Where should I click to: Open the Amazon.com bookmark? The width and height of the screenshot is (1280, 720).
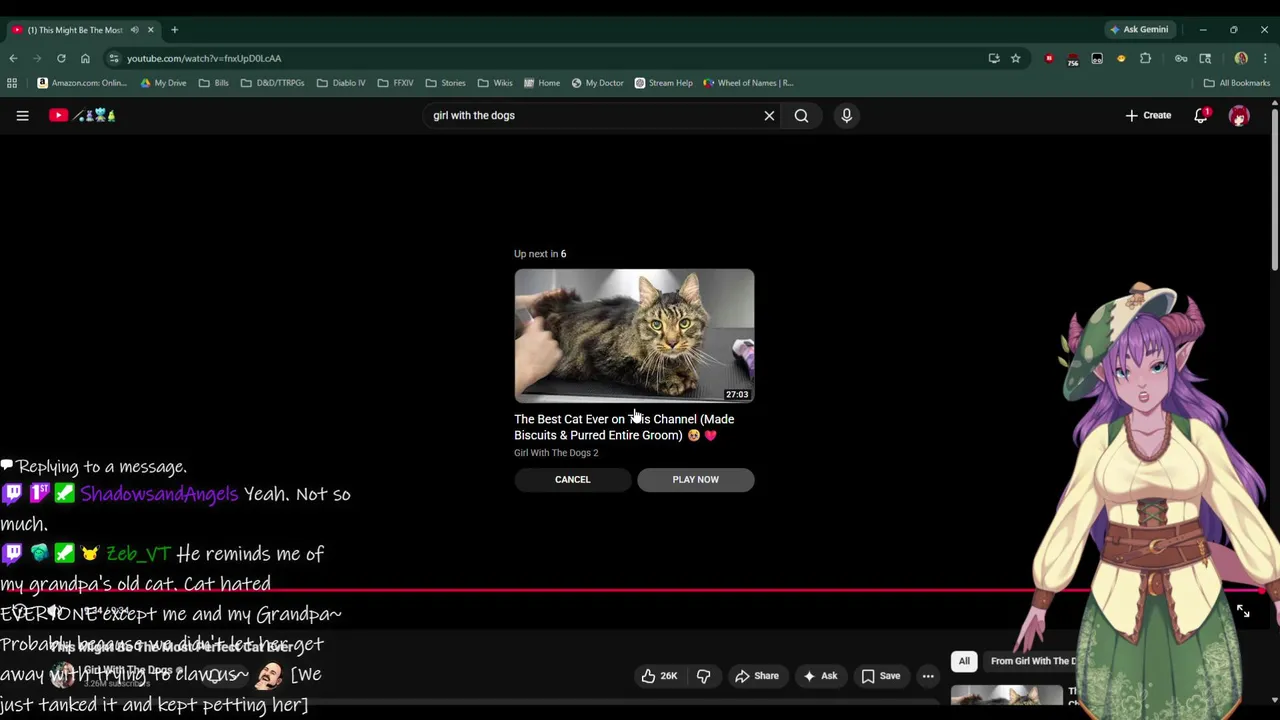tap(82, 83)
